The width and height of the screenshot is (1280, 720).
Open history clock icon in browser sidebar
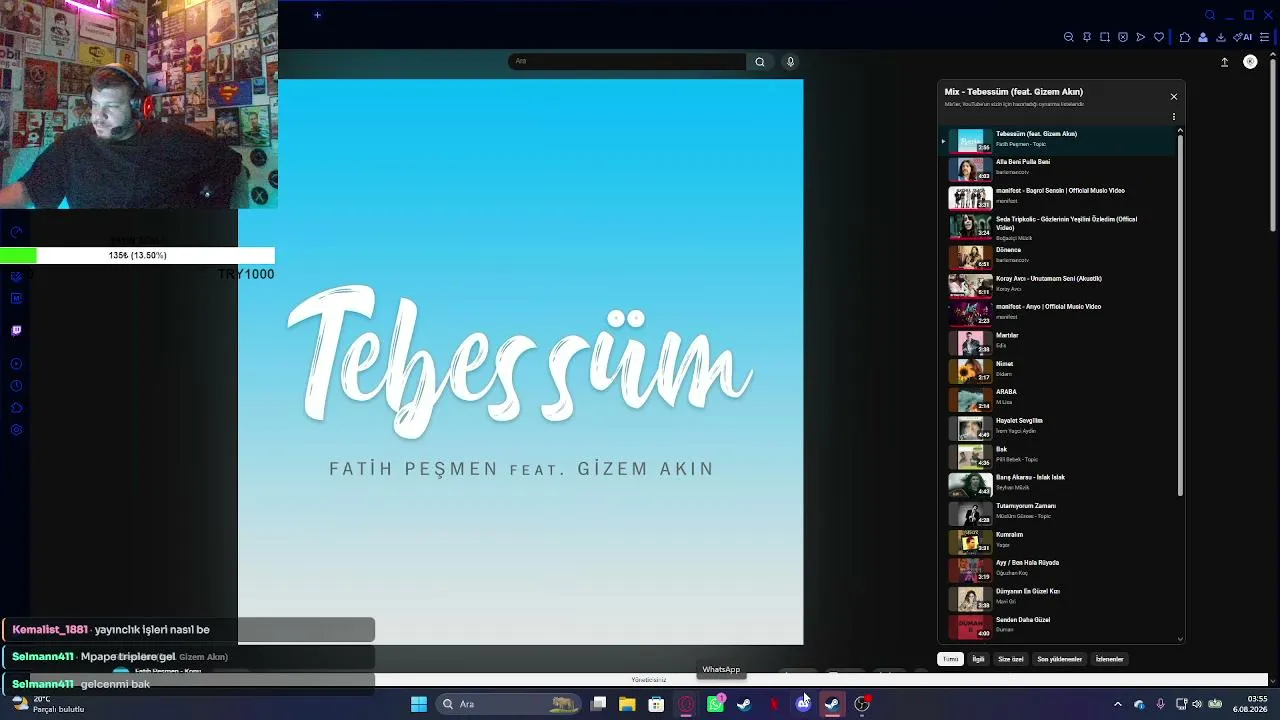pyautogui.click(x=16, y=386)
